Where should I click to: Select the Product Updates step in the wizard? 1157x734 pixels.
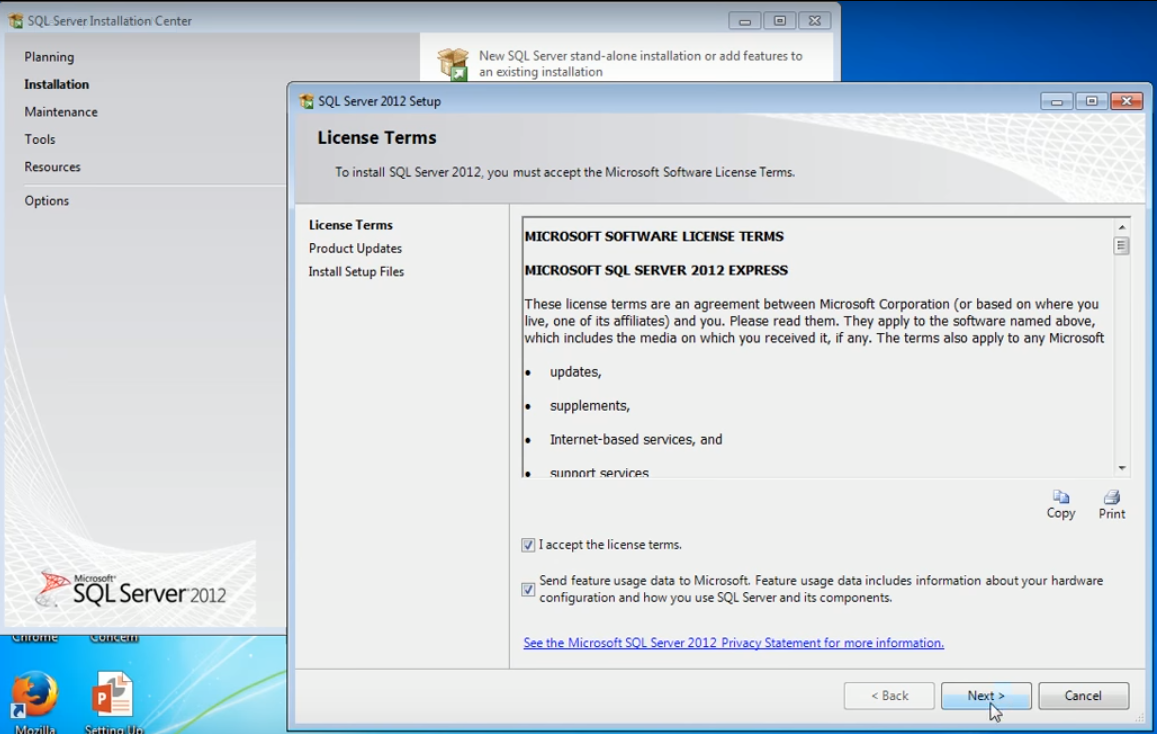pos(355,248)
